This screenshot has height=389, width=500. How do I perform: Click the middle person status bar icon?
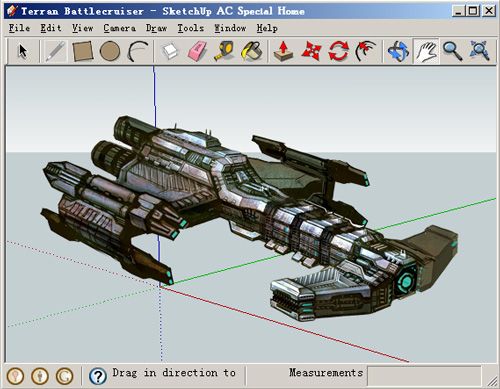coord(40,376)
